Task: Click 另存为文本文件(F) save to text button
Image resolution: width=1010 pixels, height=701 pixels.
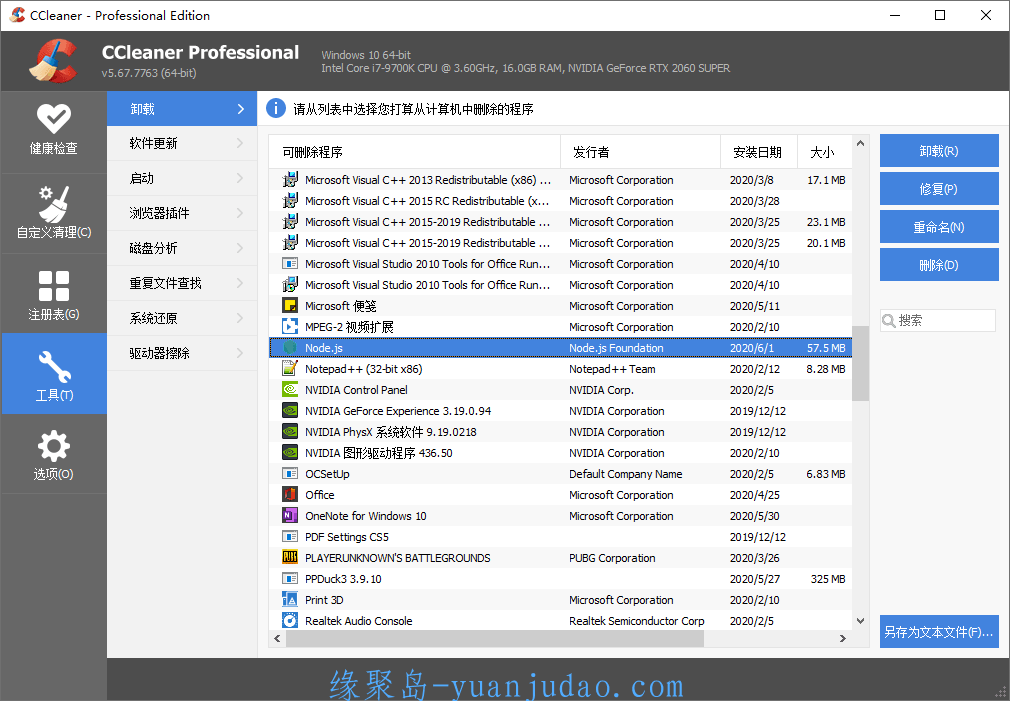Action: [x=939, y=631]
